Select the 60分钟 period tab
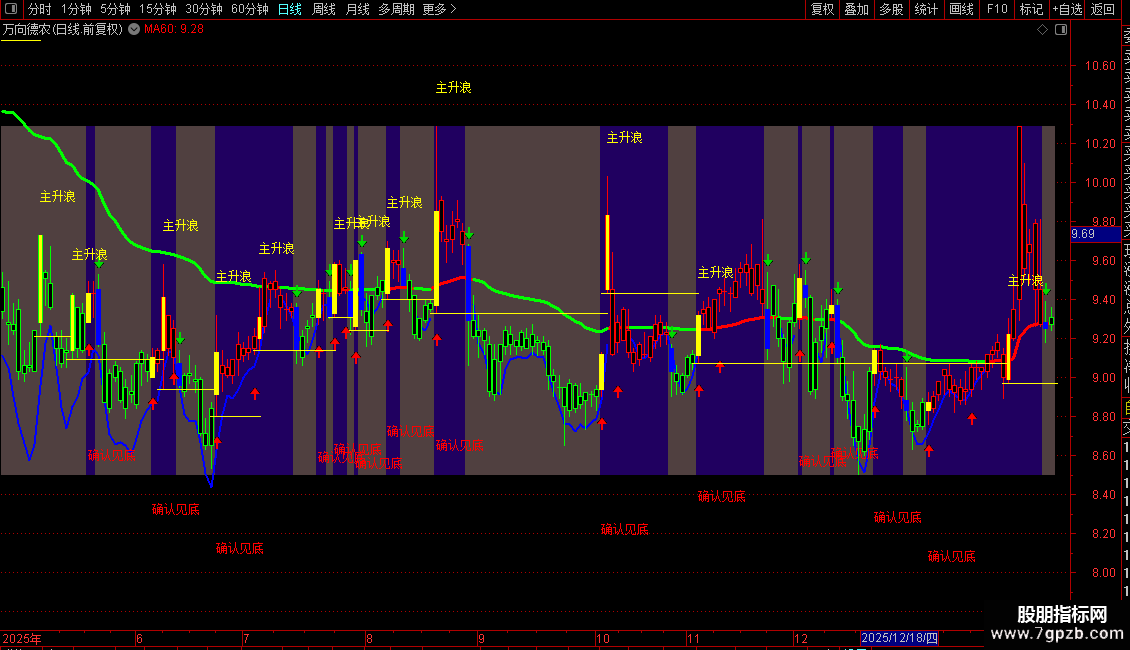This screenshot has width=1130, height=650. (x=250, y=9)
